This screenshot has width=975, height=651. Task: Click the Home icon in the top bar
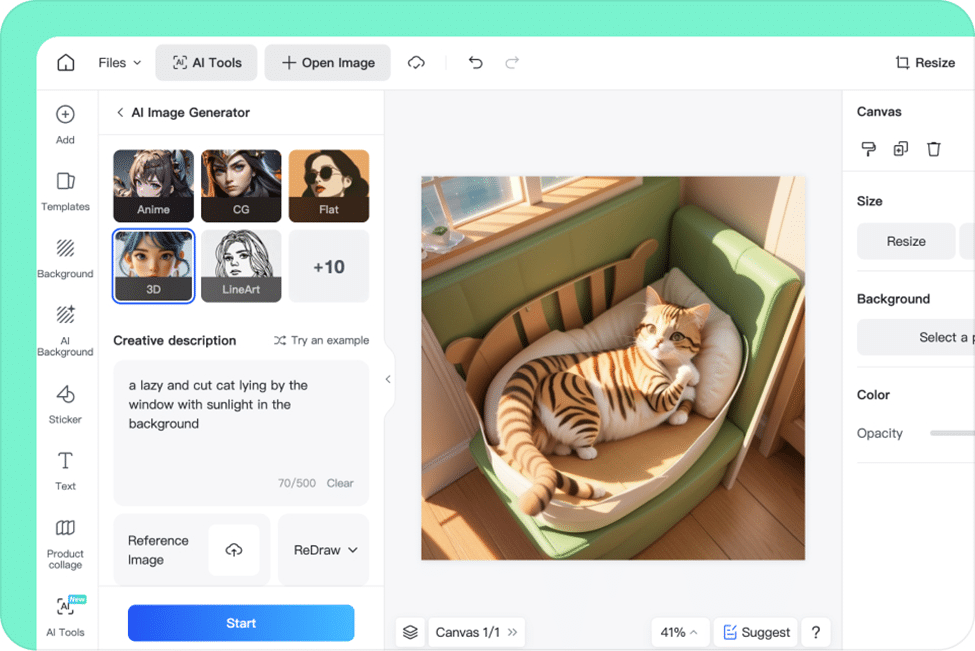[66, 63]
